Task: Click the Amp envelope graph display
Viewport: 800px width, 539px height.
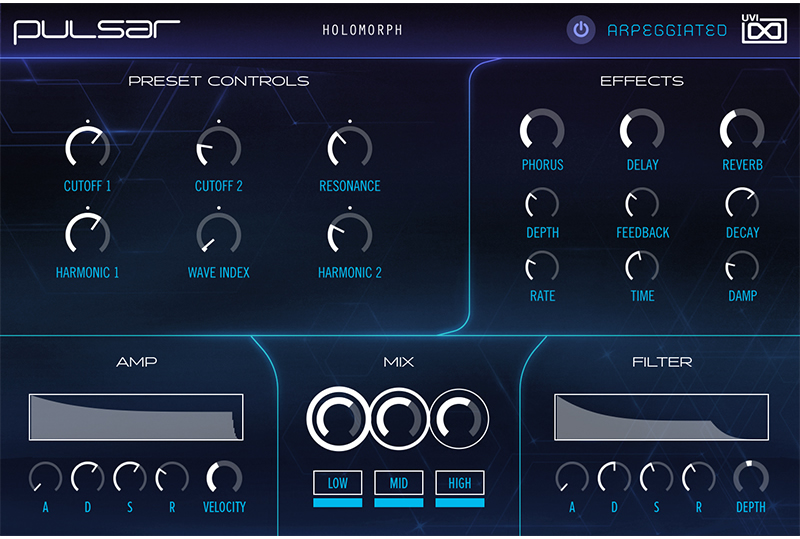Action: tap(136, 416)
